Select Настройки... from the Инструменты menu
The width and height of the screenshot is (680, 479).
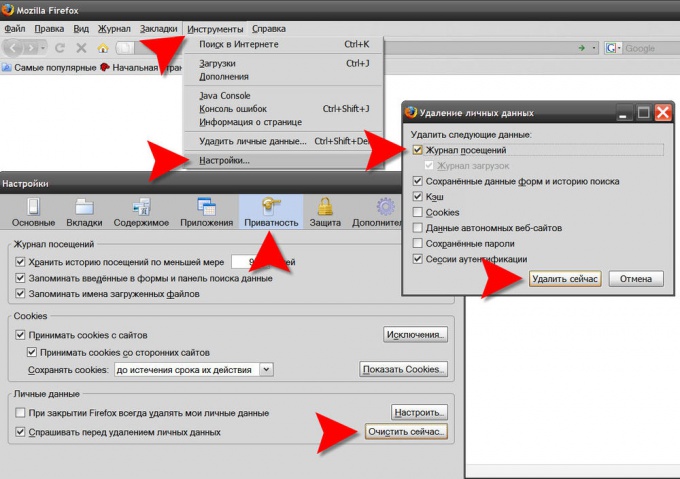click(x=224, y=160)
